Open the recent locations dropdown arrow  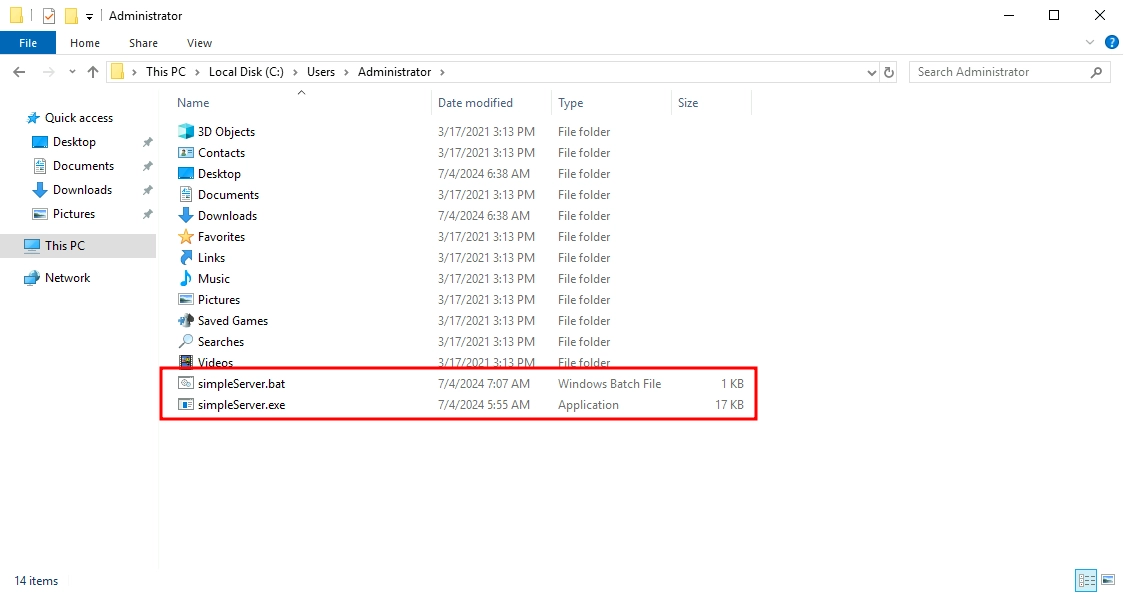pos(72,72)
